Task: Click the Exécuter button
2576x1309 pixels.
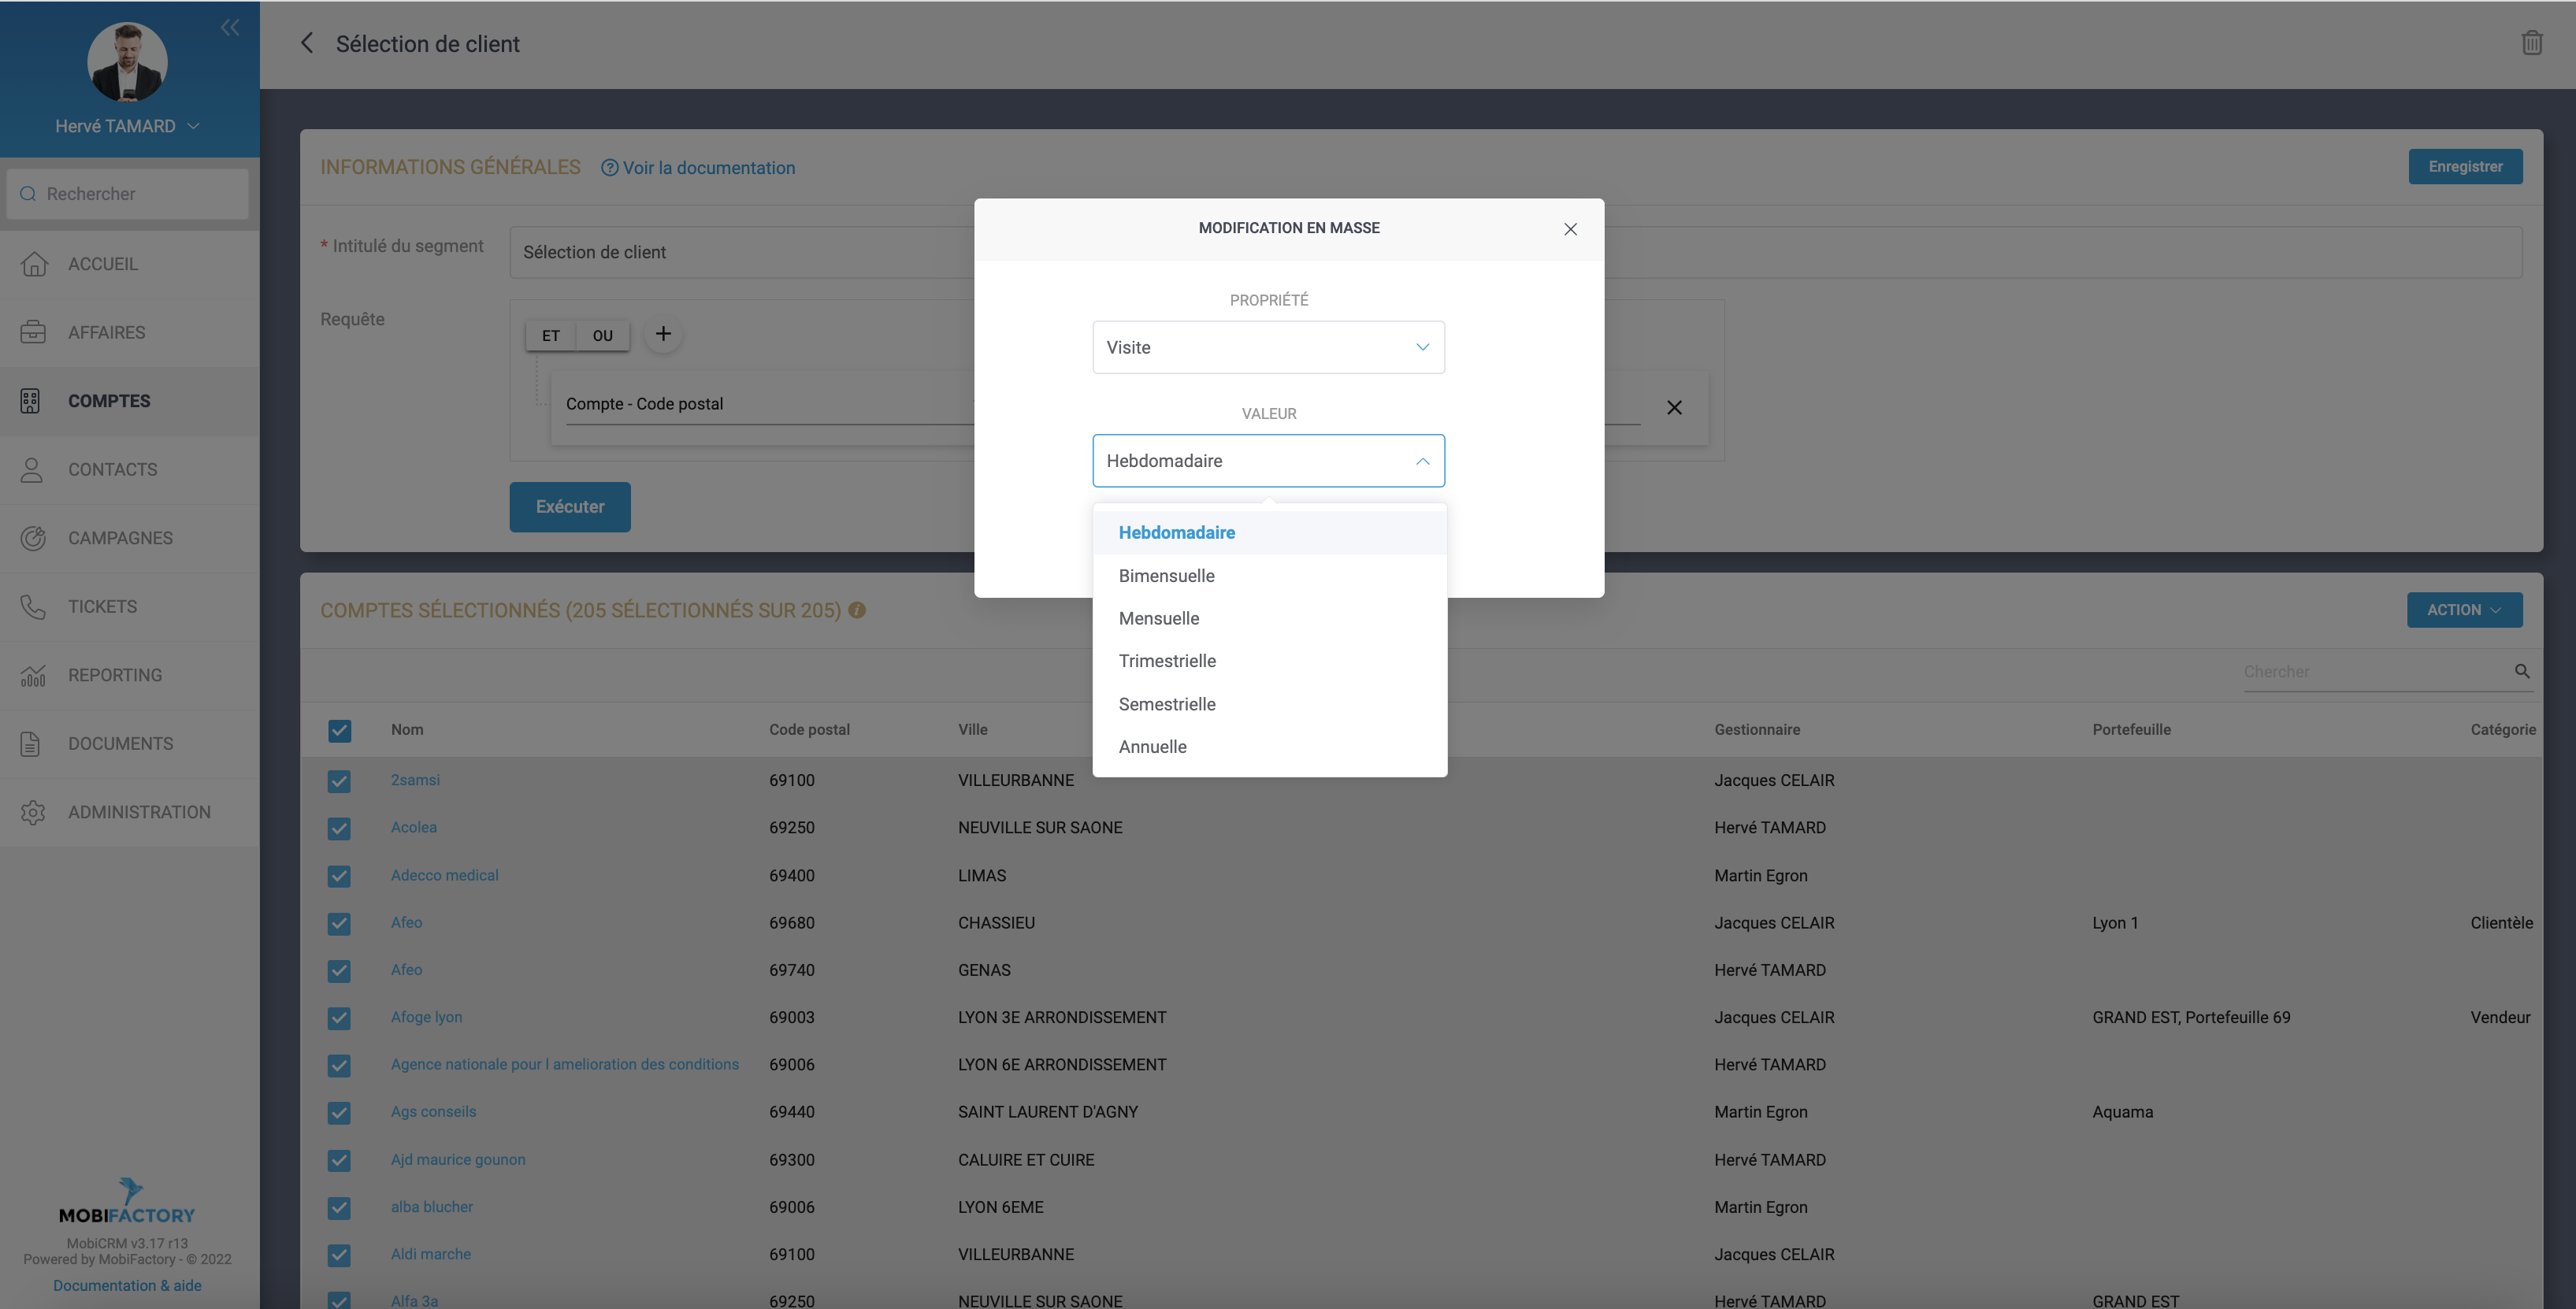Action: point(570,507)
